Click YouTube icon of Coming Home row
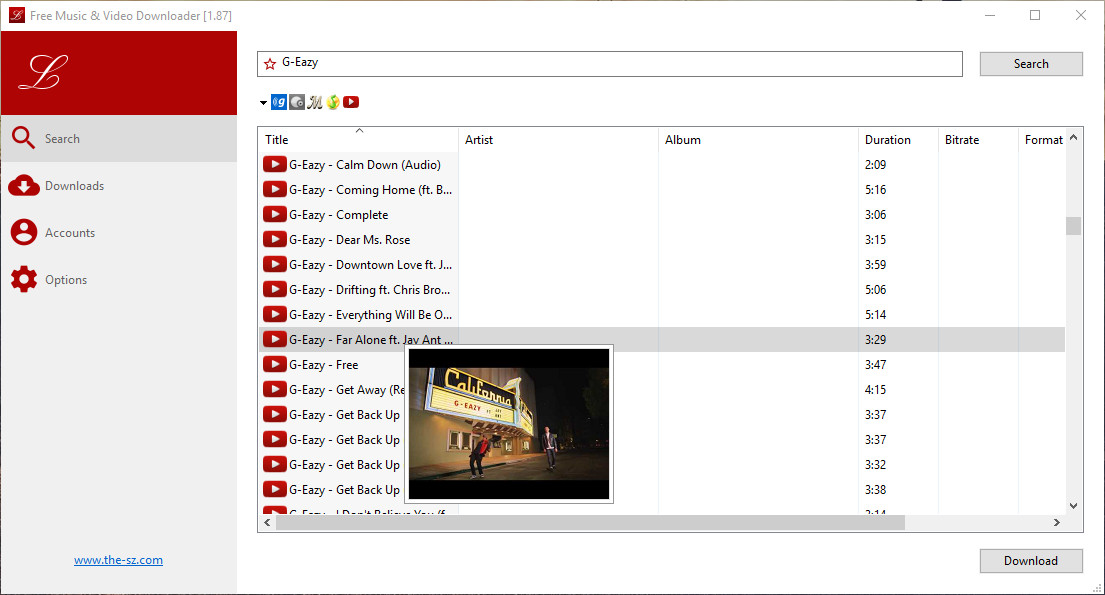Image resolution: width=1105 pixels, height=595 pixels. 275,189
